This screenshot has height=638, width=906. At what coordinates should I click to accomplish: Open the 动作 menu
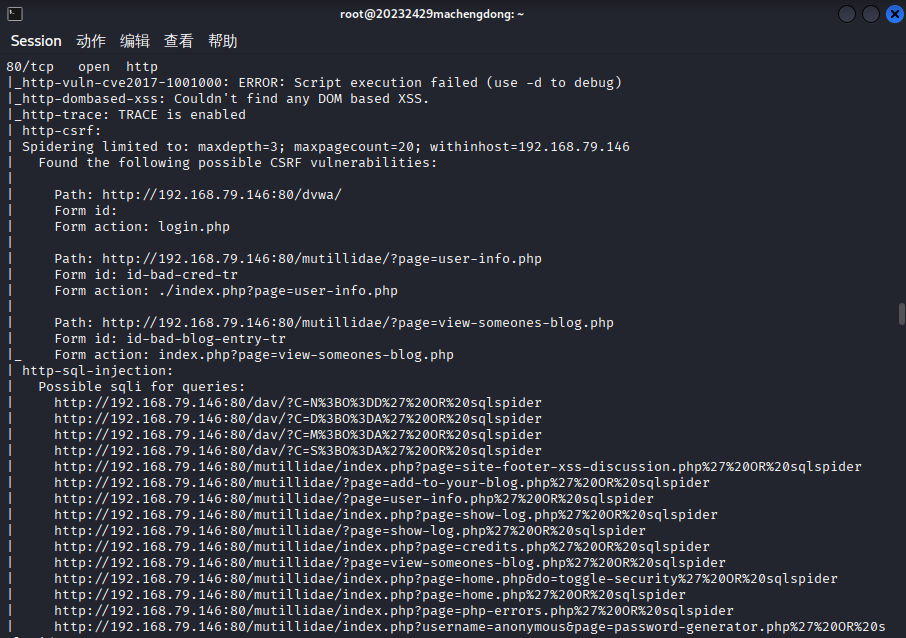(91, 41)
